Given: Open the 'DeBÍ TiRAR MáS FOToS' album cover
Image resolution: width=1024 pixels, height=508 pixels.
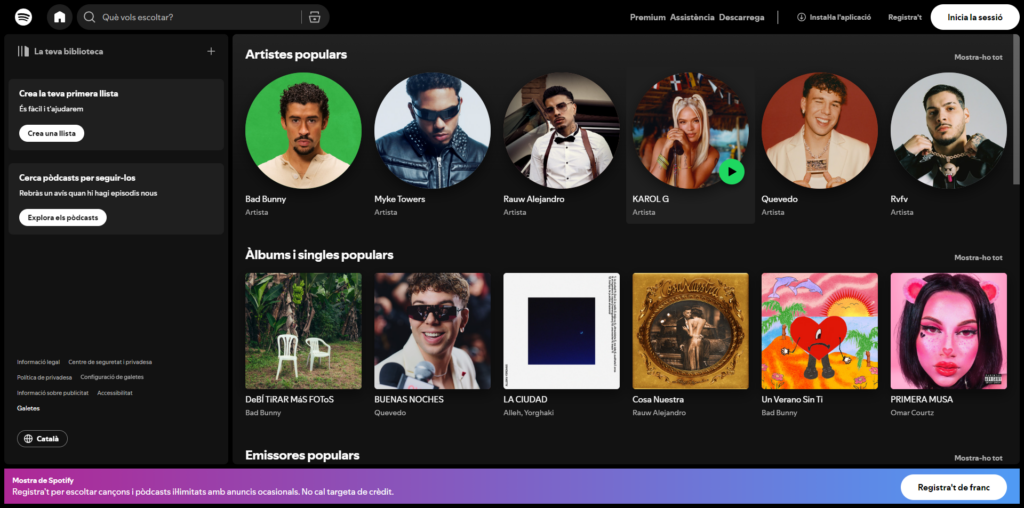Looking at the screenshot, I should click(x=303, y=331).
